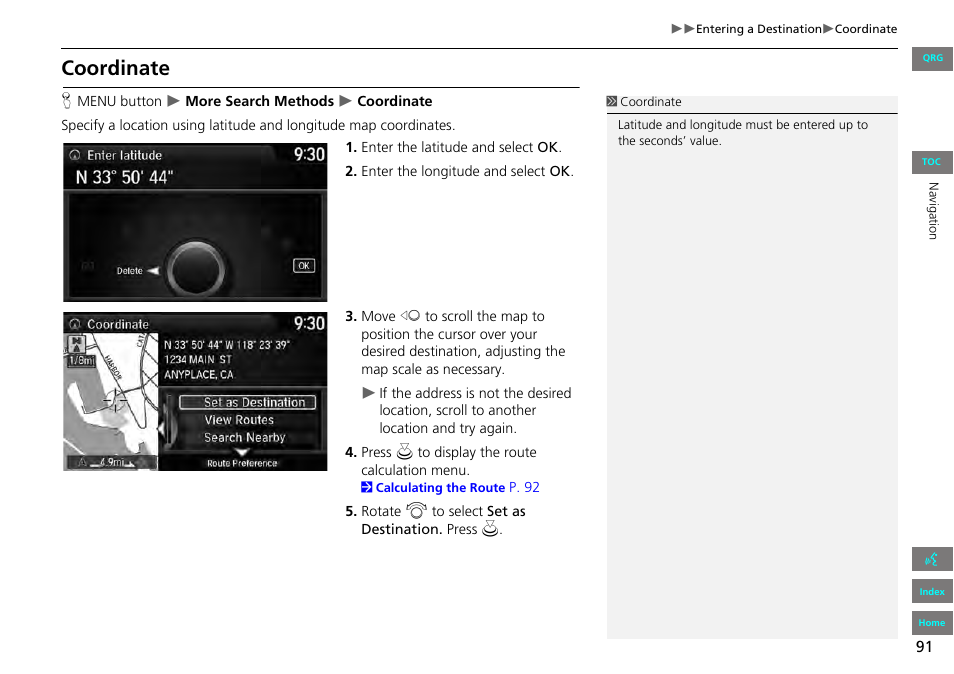Click the link arrow icon before Calculating the Route
Viewport: 954px width, 674px height.
(x=366, y=487)
